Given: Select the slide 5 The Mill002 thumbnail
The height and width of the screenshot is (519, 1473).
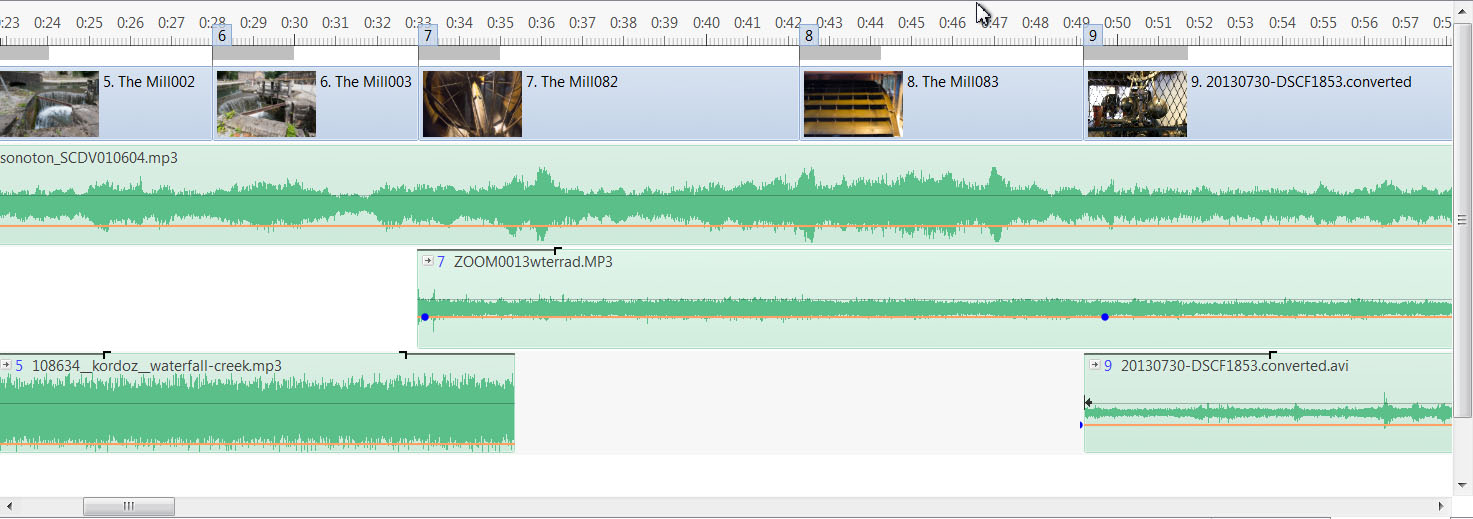Looking at the screenshot, I should click(x=49, y=104).
